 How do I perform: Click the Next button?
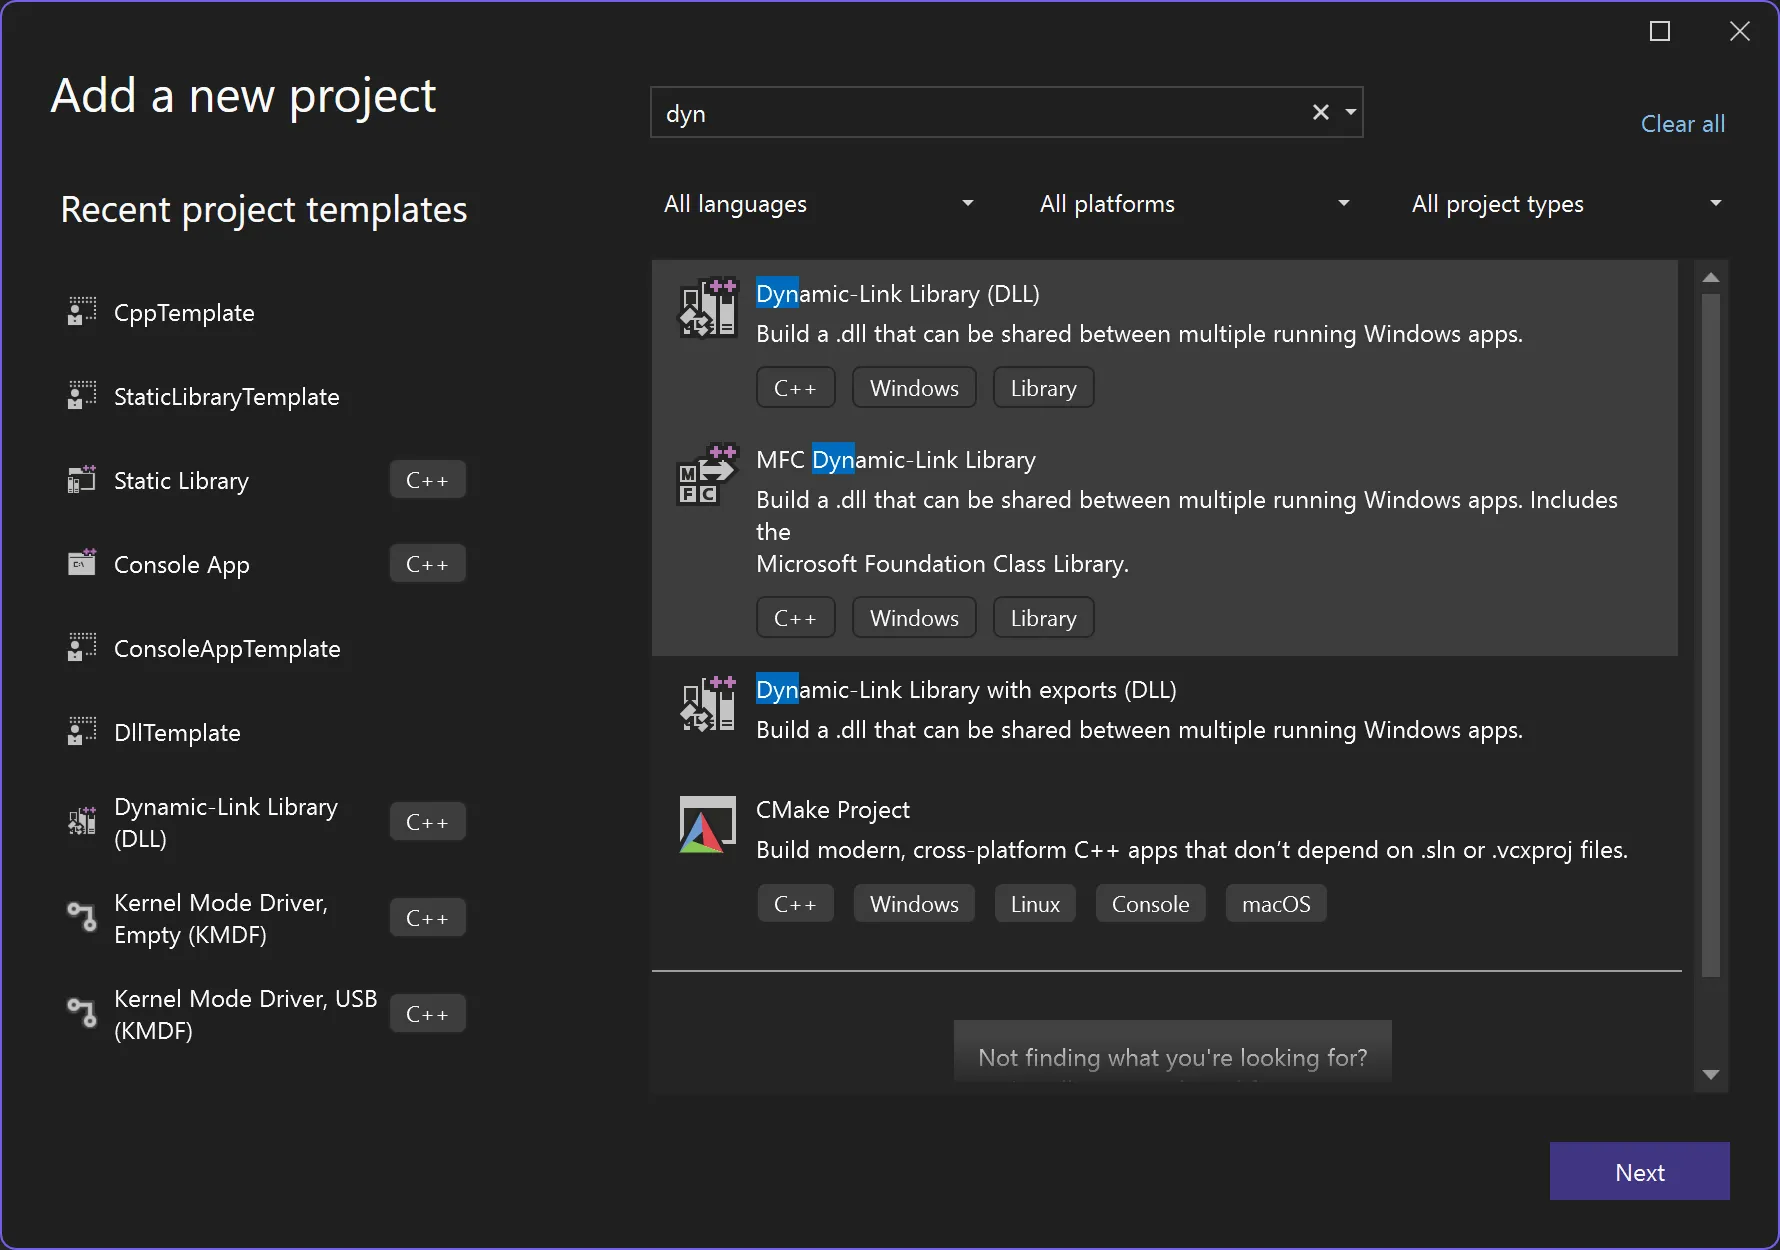1640,1172
